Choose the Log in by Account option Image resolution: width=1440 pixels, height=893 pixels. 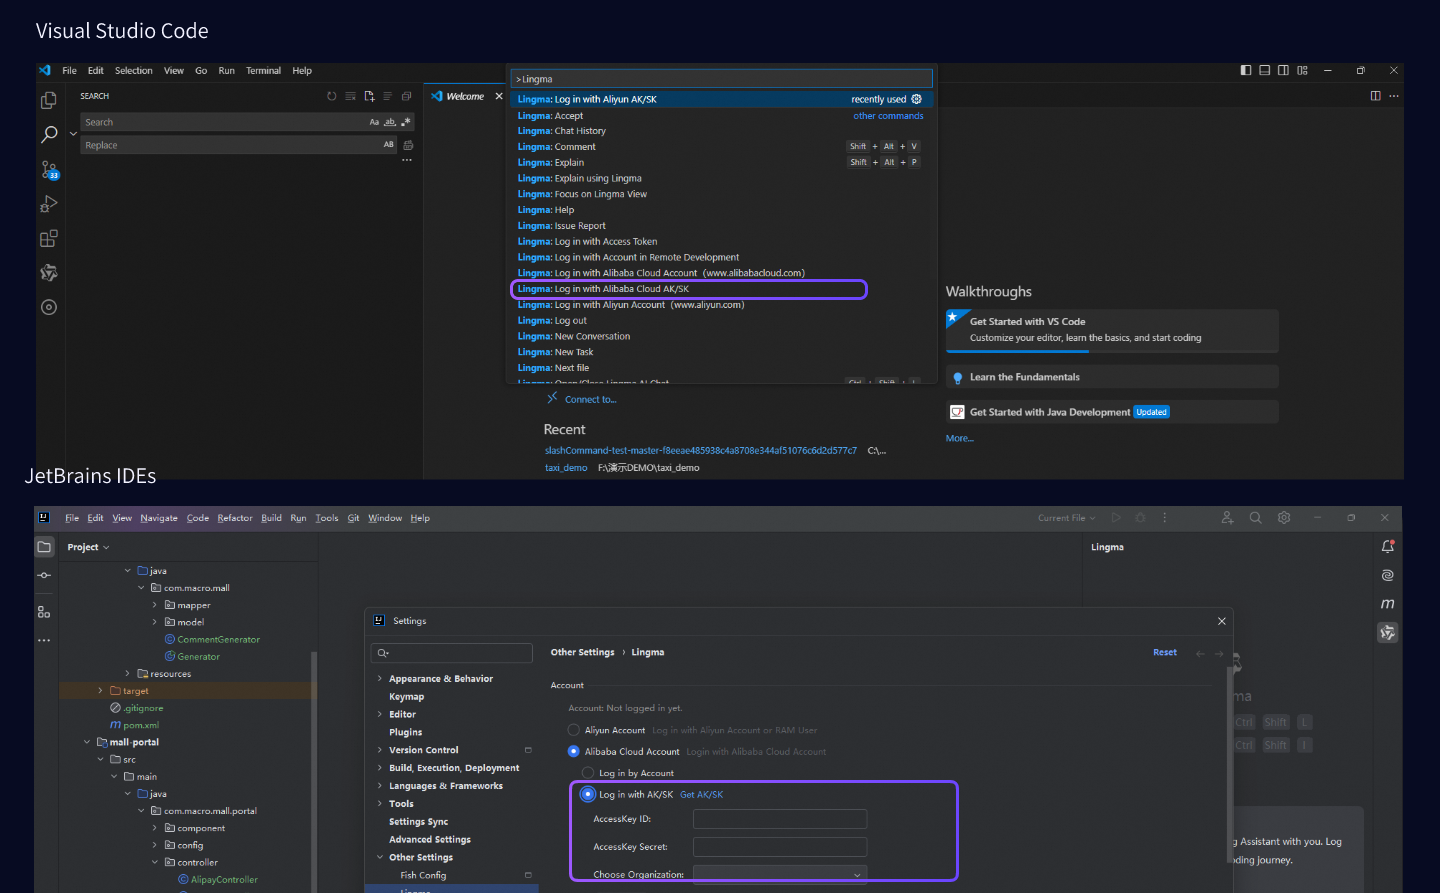[x=588, y=773]
